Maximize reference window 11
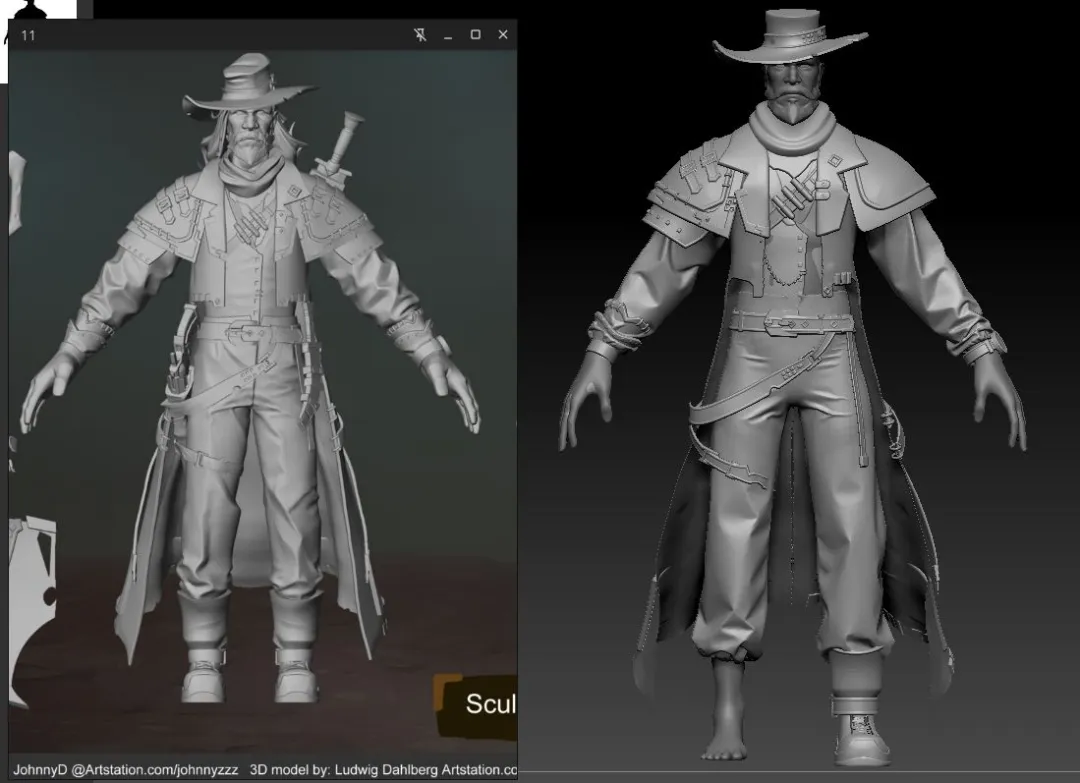 [475, 34]
